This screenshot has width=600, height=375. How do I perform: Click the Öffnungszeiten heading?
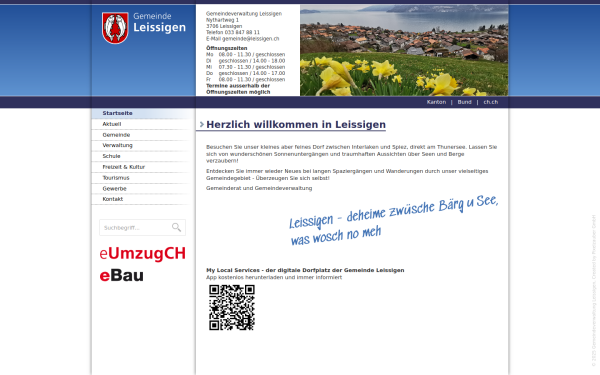(227, 48)
